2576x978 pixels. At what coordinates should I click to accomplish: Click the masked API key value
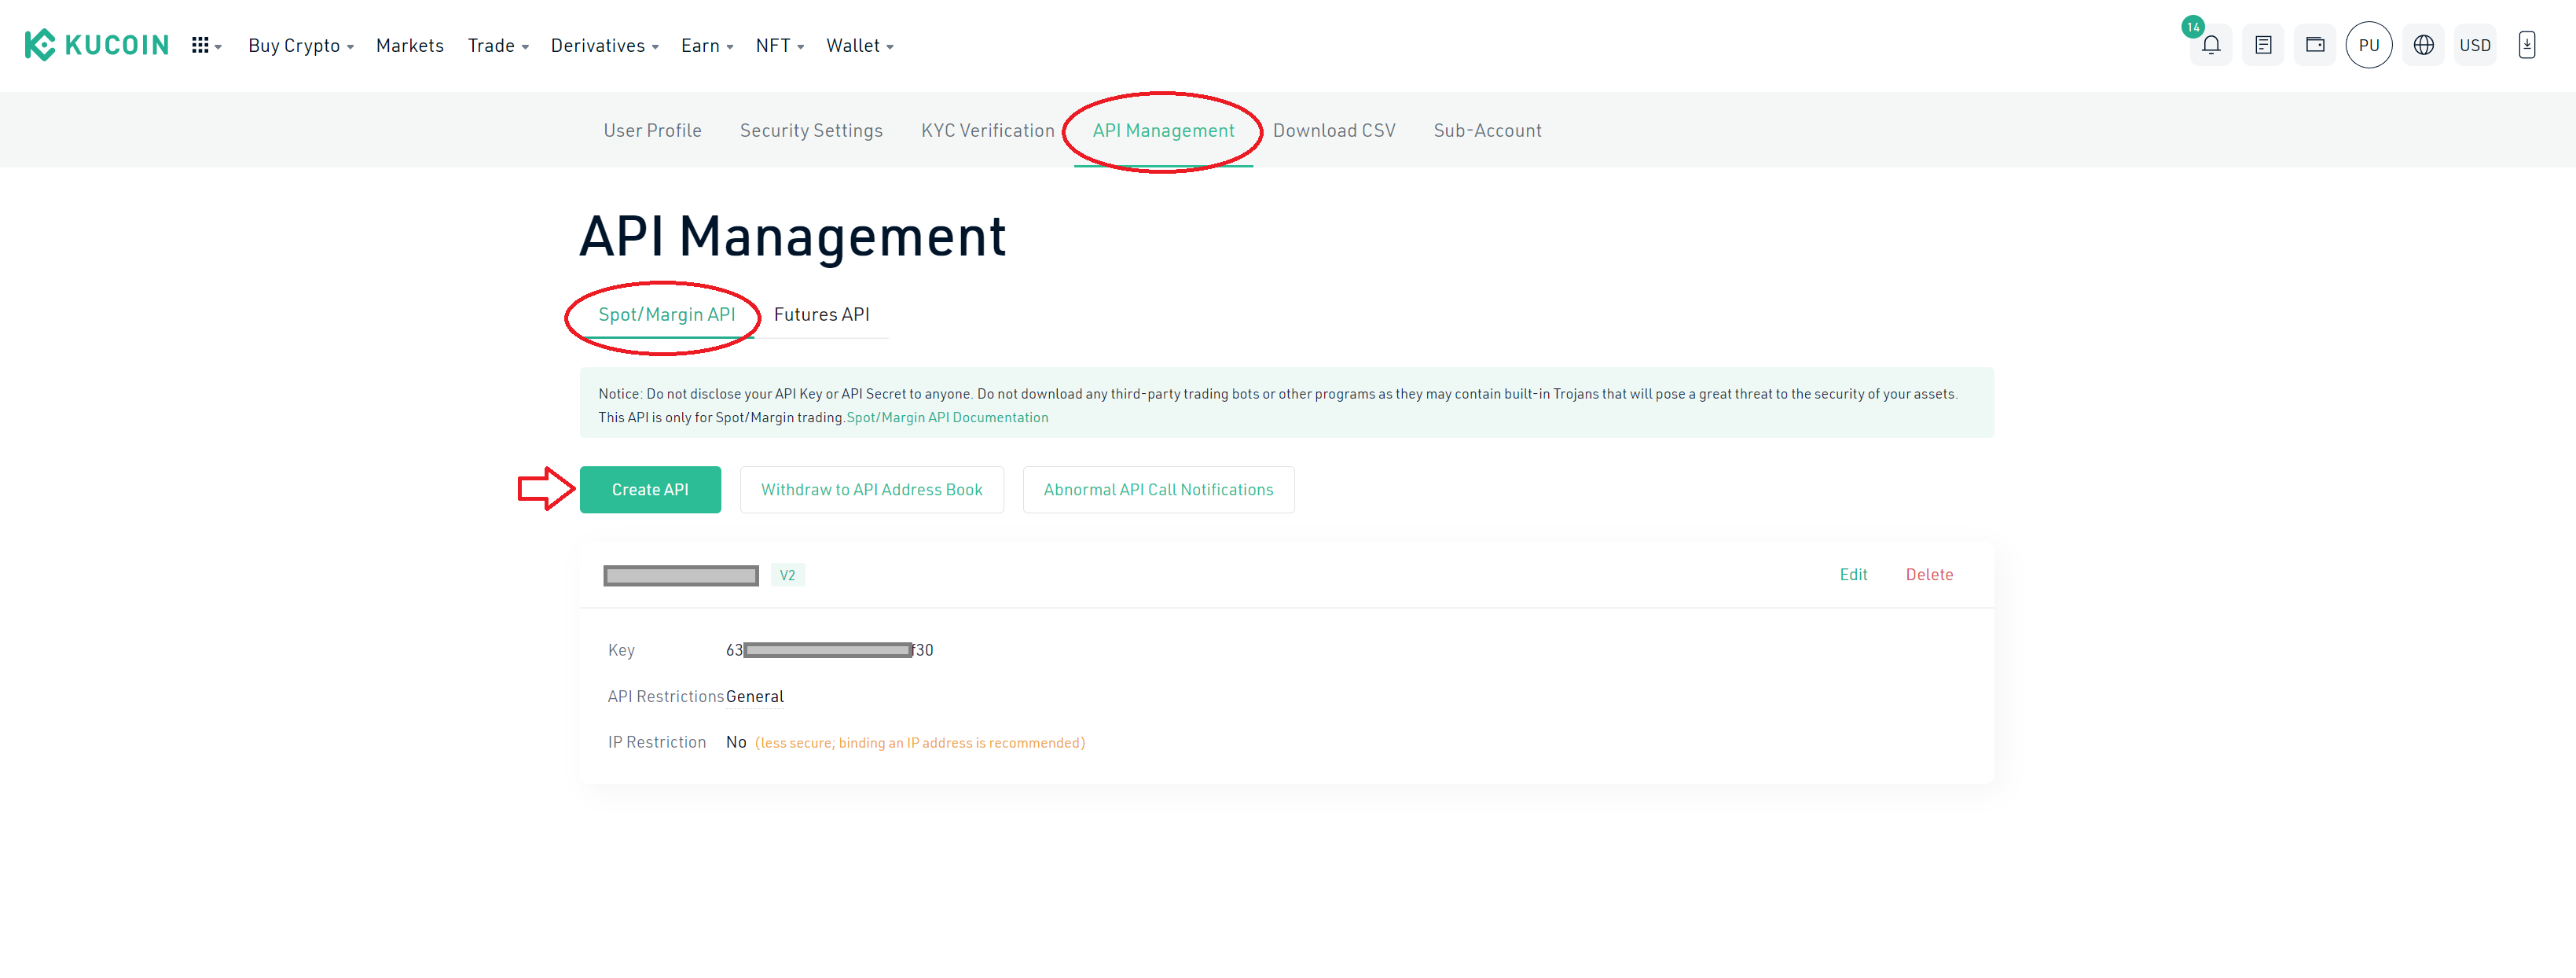tap(829, 649)
